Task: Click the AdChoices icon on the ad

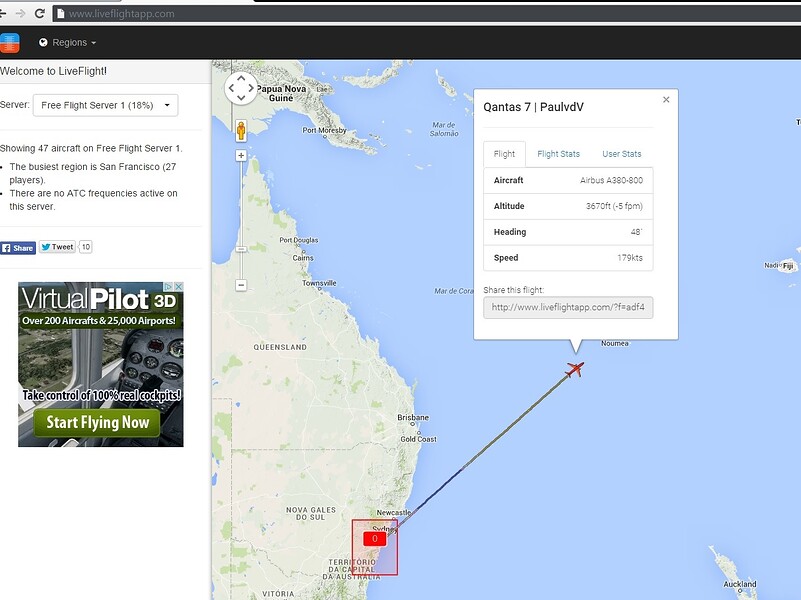Action: point(169,287)
